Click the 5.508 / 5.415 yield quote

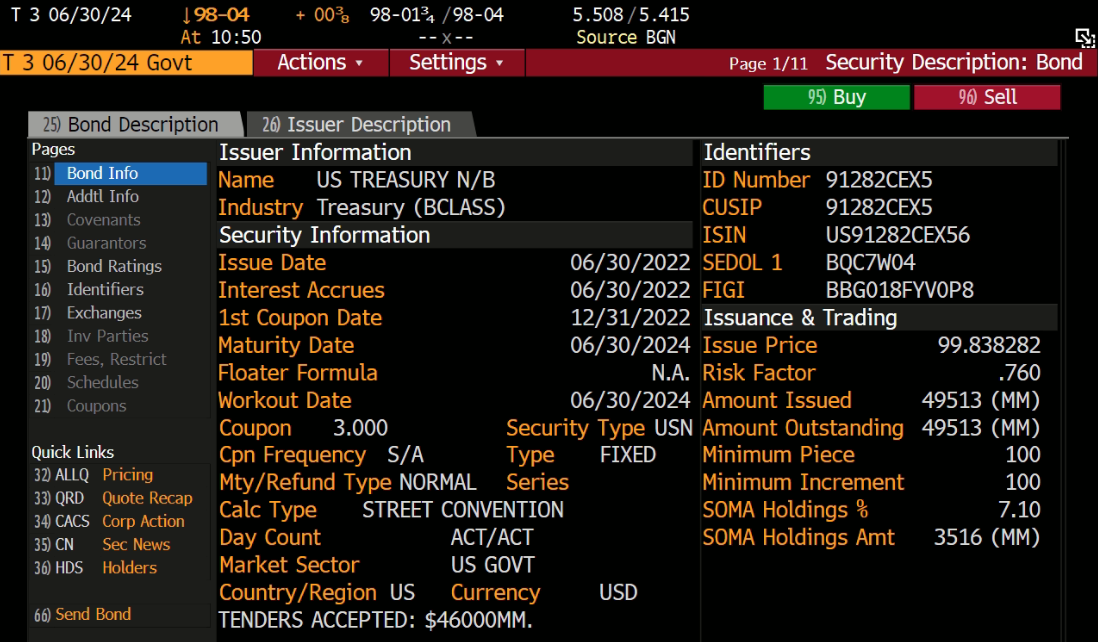click(x=631, y=15)
